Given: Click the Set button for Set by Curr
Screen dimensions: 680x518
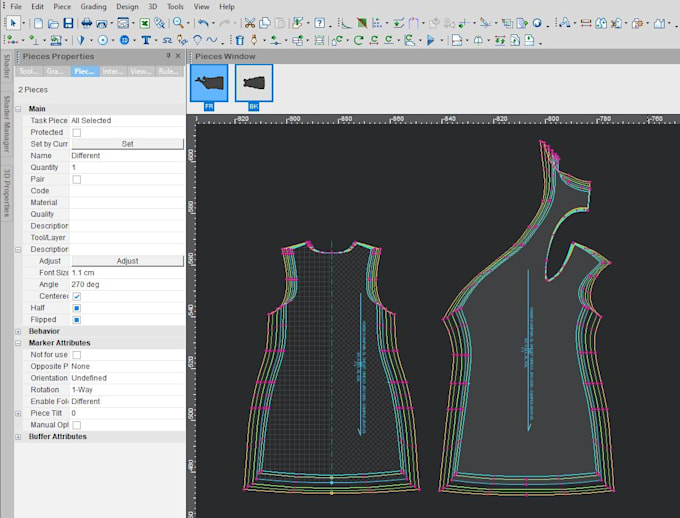Looking at the screenshot, I should coord(128,144).
